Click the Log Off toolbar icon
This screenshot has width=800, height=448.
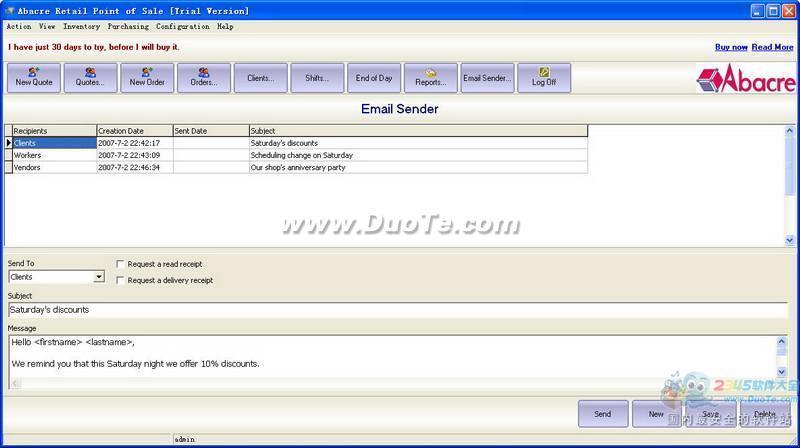[x=544, y=78]
